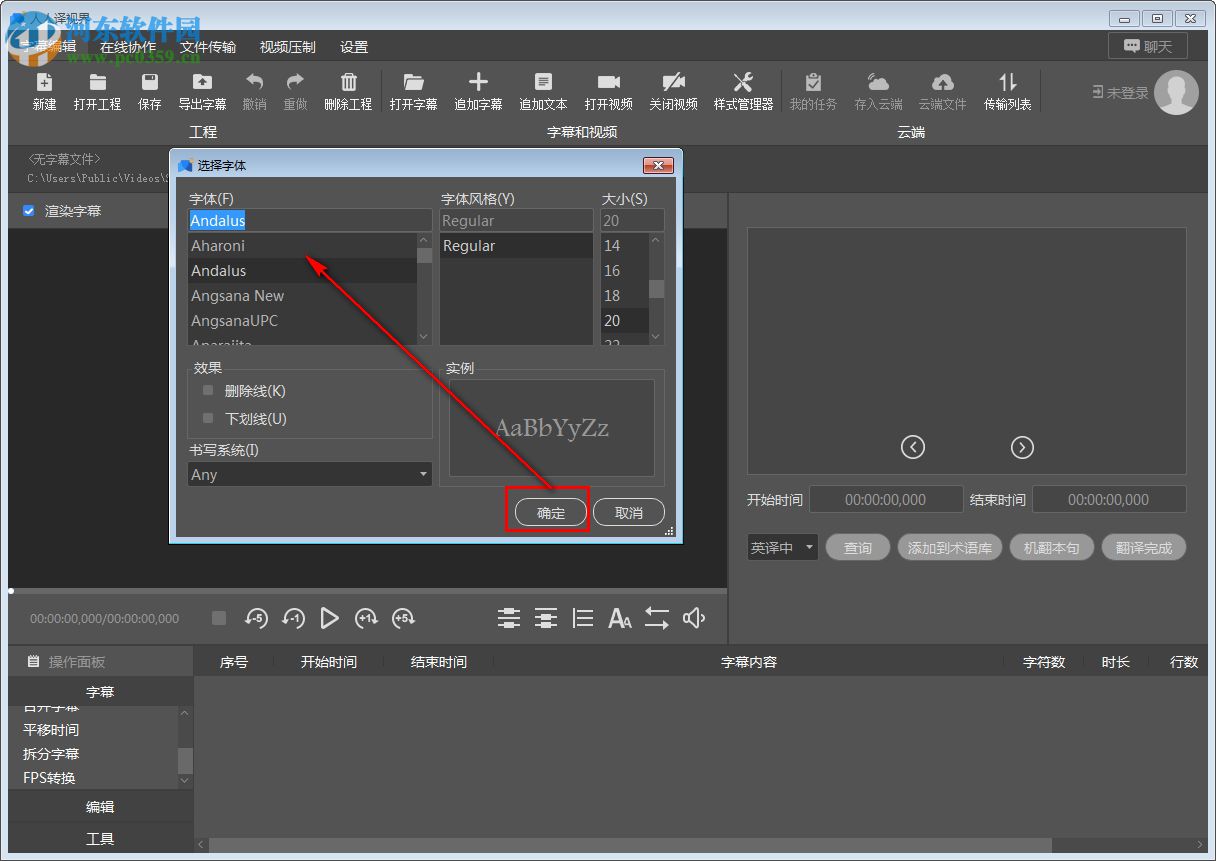Open the style manager (样式管理器)

point(743,83)
